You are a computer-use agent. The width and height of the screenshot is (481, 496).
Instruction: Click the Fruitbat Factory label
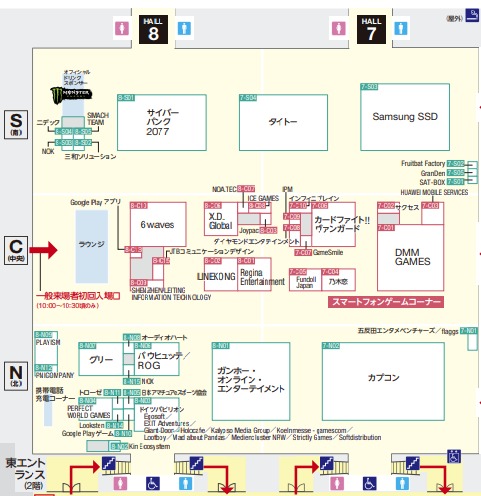point(423,163)
